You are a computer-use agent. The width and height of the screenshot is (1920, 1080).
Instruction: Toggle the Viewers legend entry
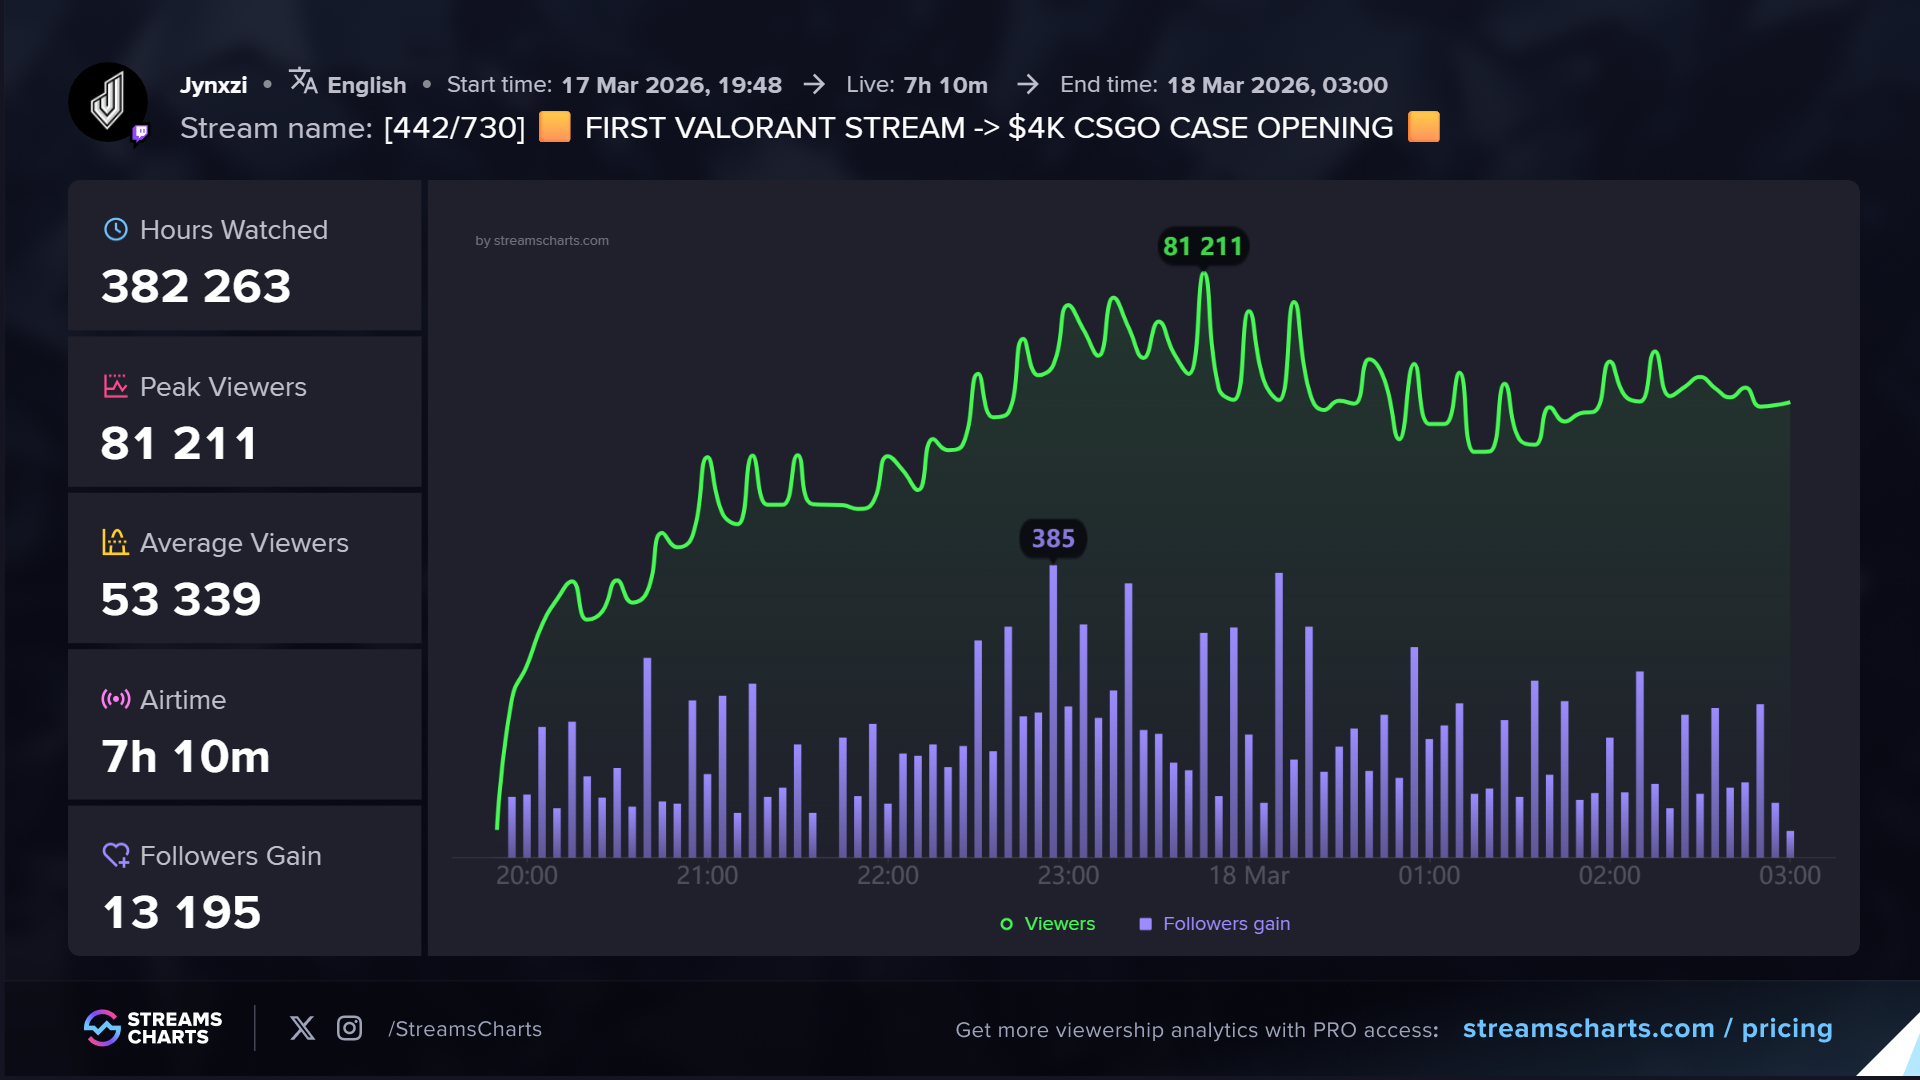(x=1048, y=924)
